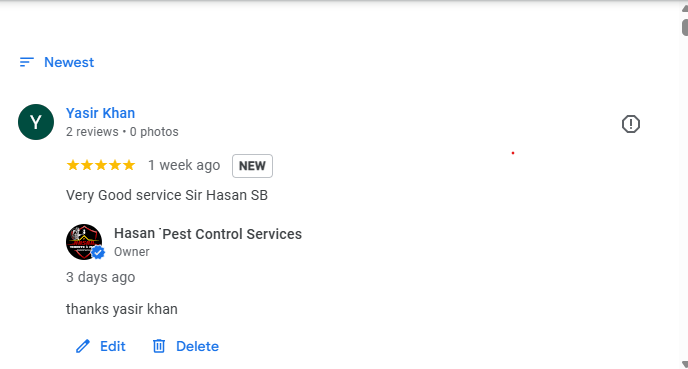Report the review with the exclamation flag icon
The width and height of the screenshot is (688, 369).
coord(631,124)
